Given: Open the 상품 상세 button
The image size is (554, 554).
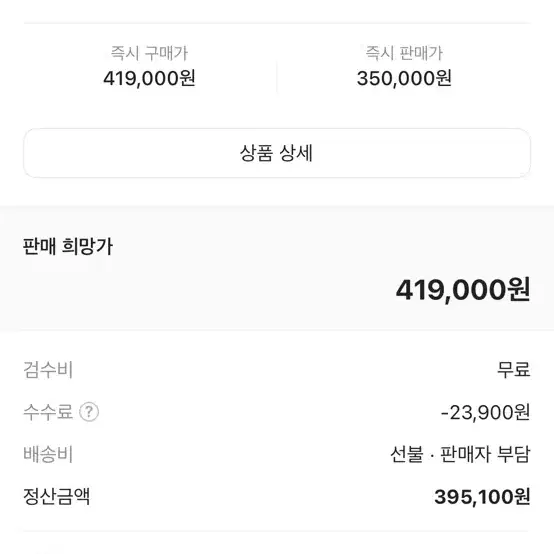Looking at the screenshot, I should 277,153.
